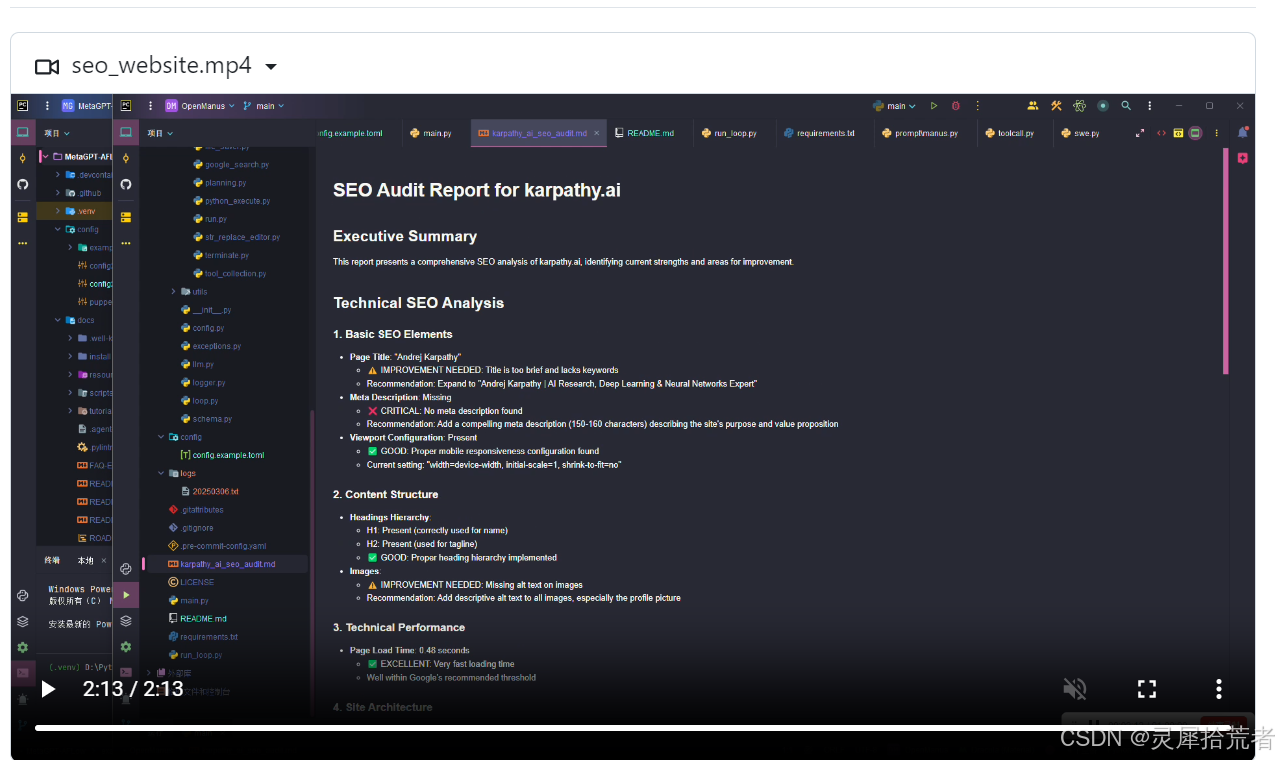Switch to the requirements.txt editor tab
Screen dimensions: 1279x760
click(819, 133)
